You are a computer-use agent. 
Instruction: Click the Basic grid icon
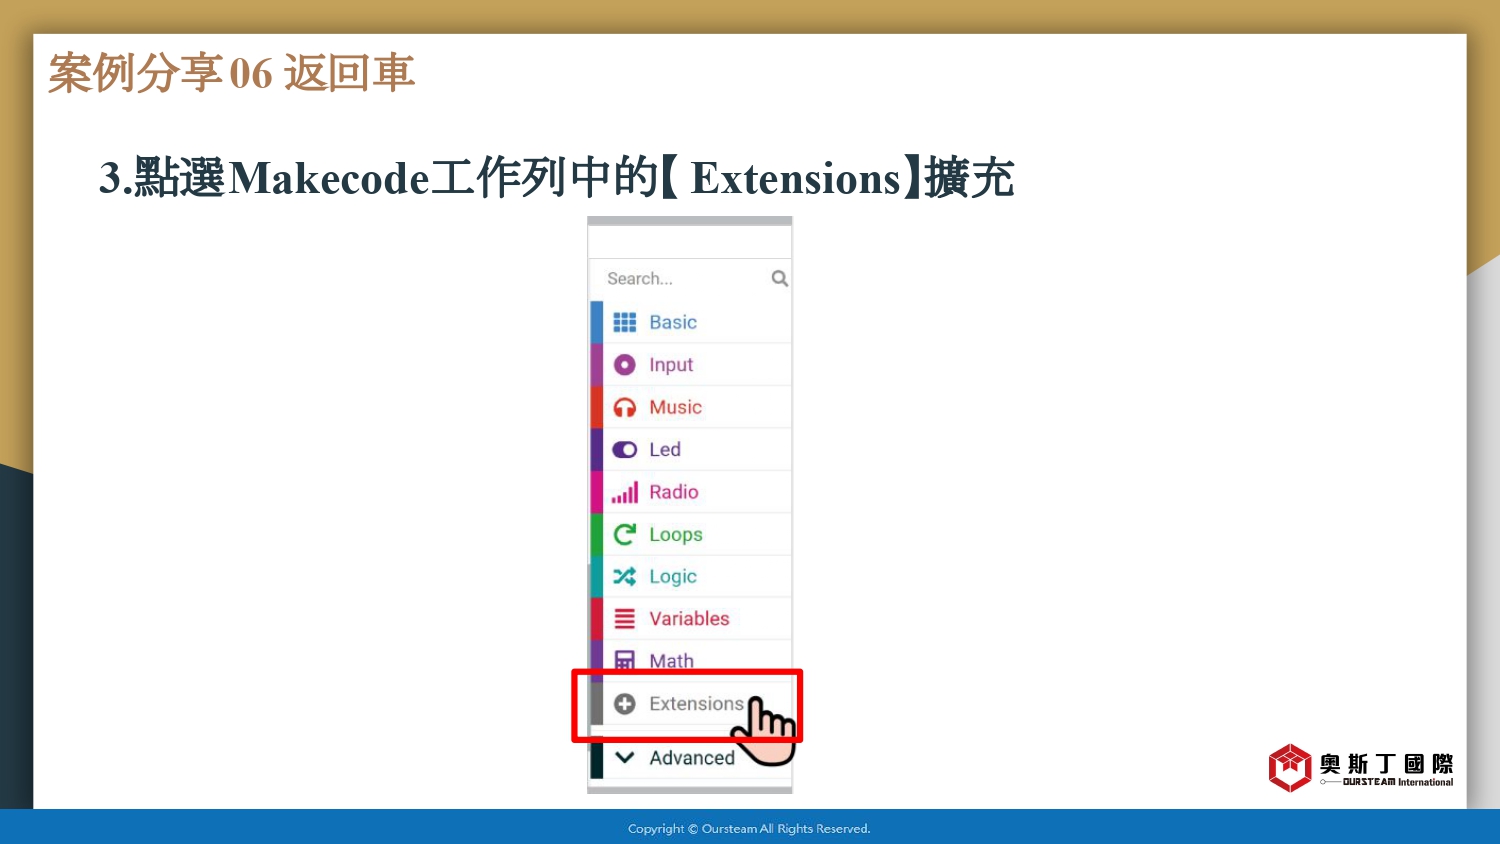click(x=625, y=322)
